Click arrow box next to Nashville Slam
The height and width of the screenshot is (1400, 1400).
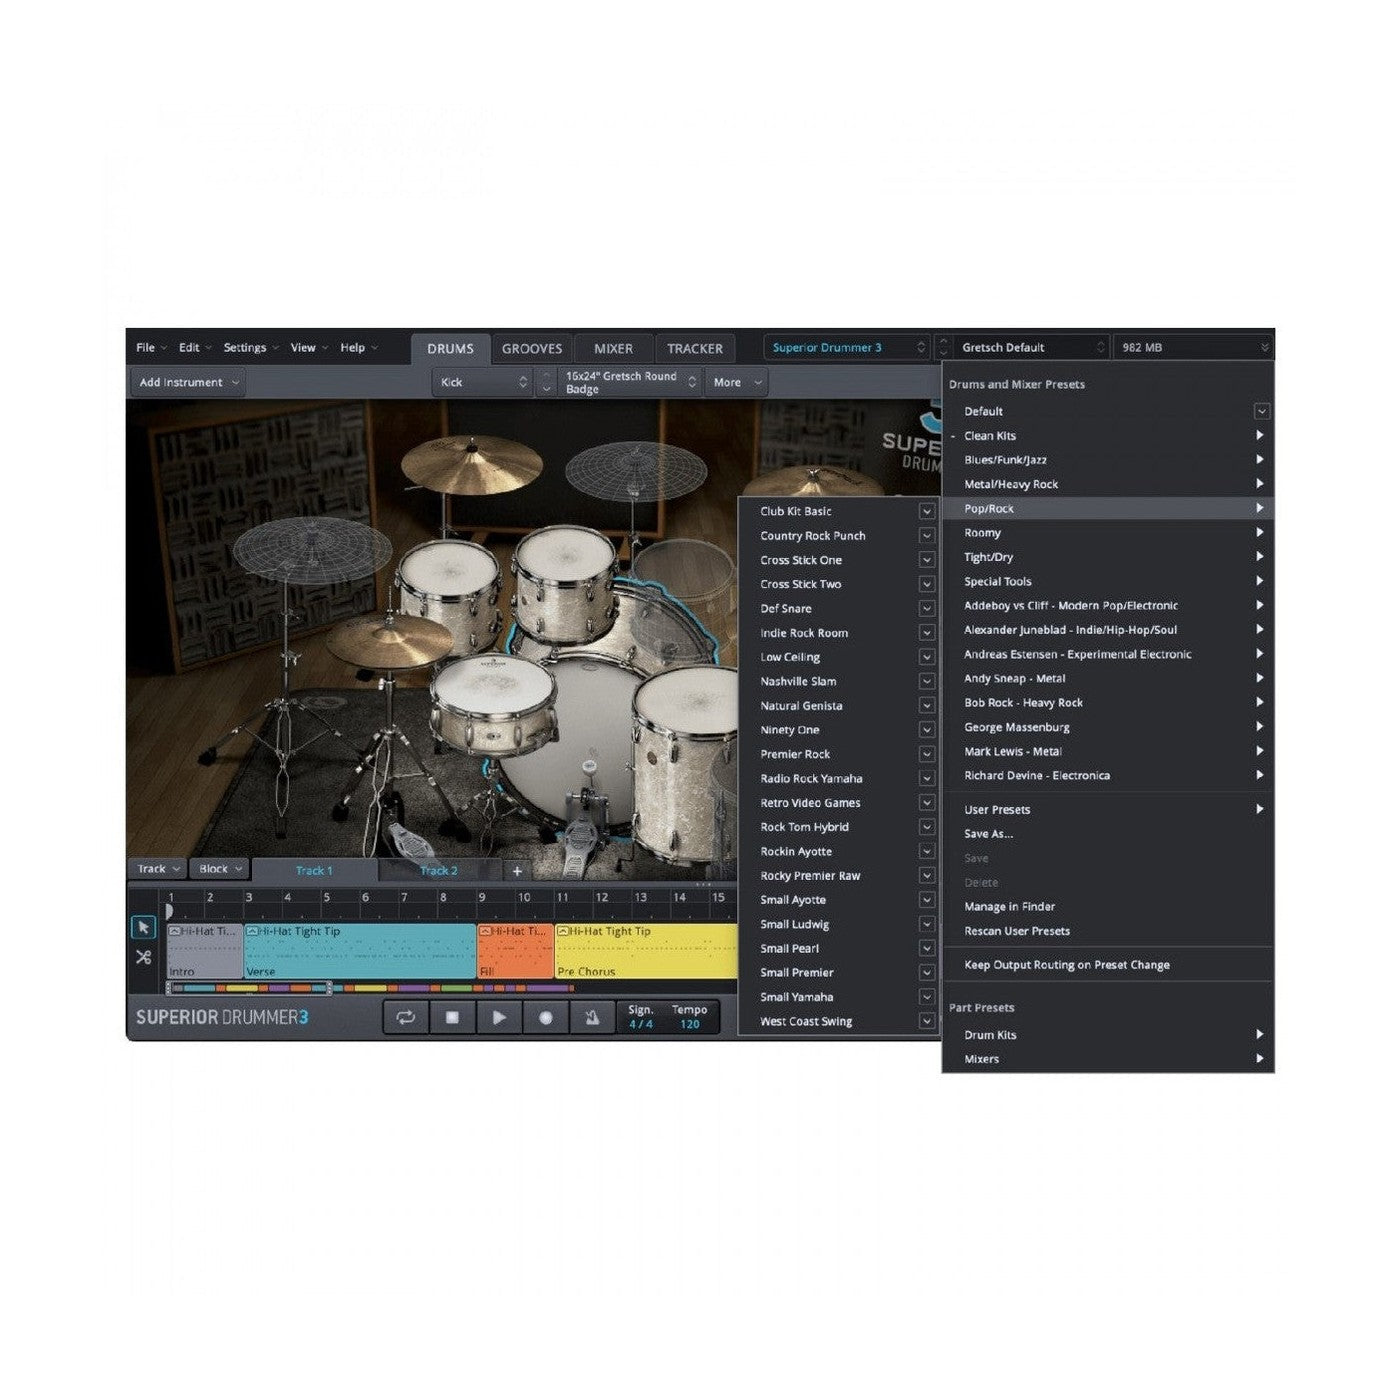[x=927, y=681]
